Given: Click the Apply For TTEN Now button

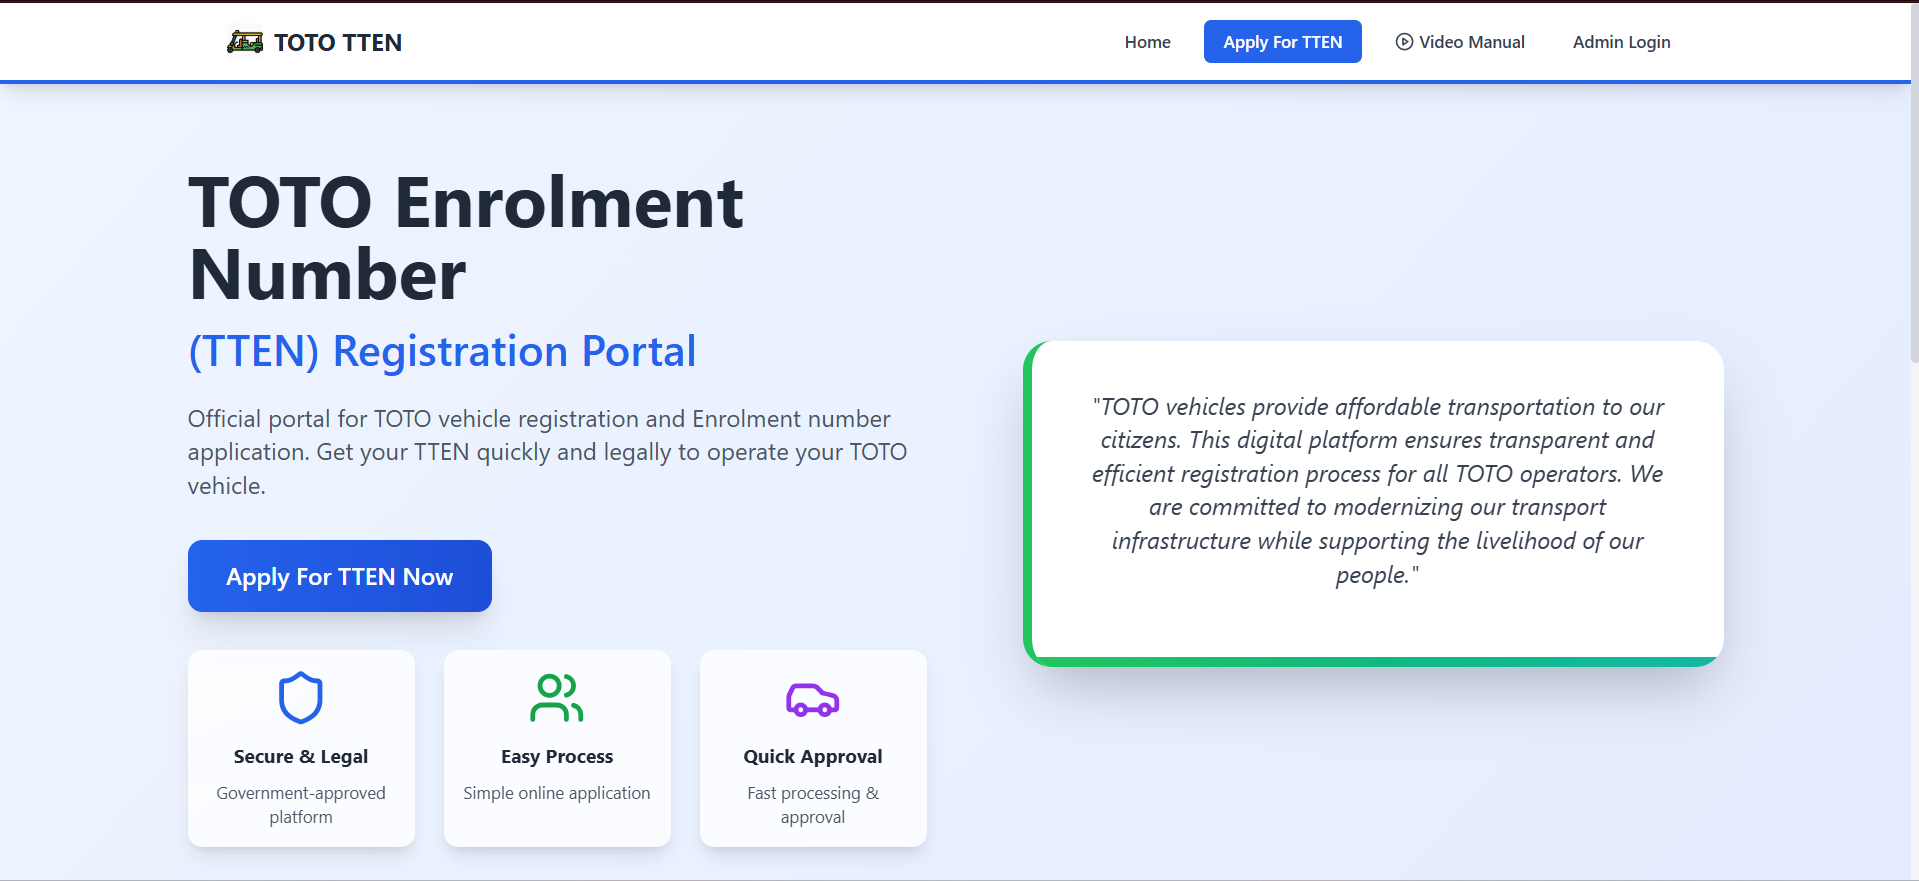Looking at the screenshot, I should [340, 576].
